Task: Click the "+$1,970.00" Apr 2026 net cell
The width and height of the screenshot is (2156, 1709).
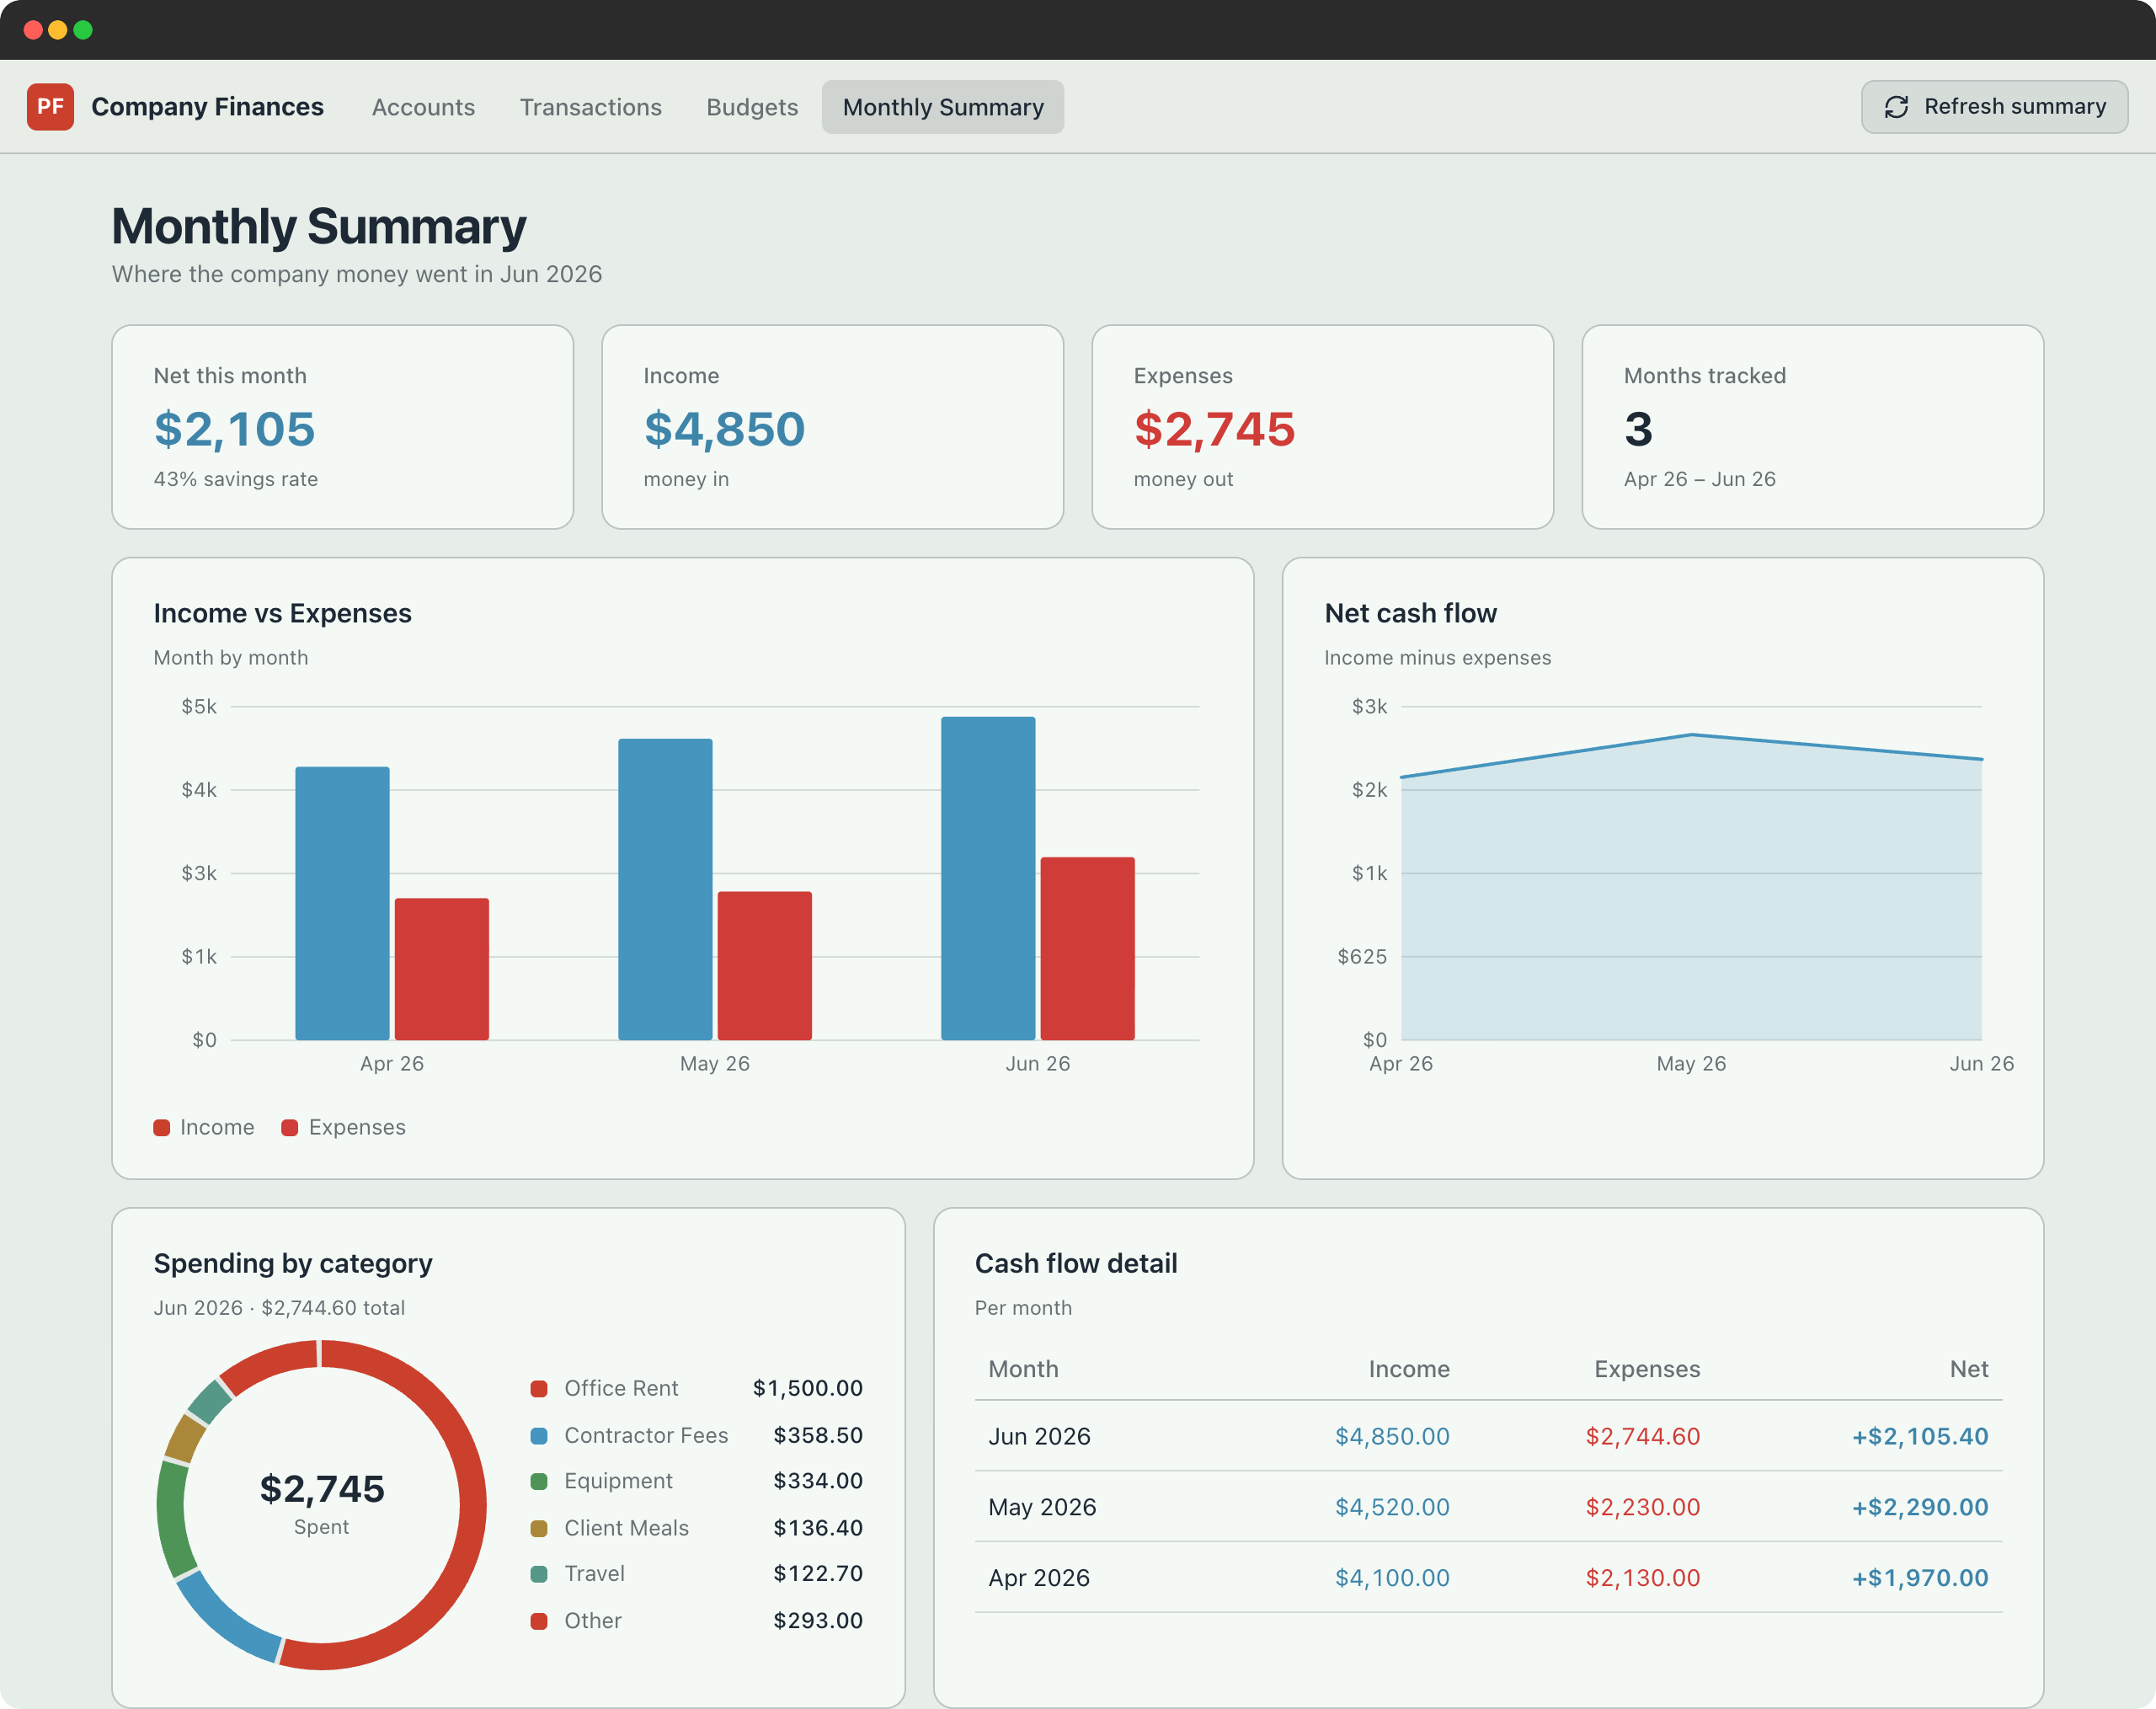Action: coord(1920,1579)
